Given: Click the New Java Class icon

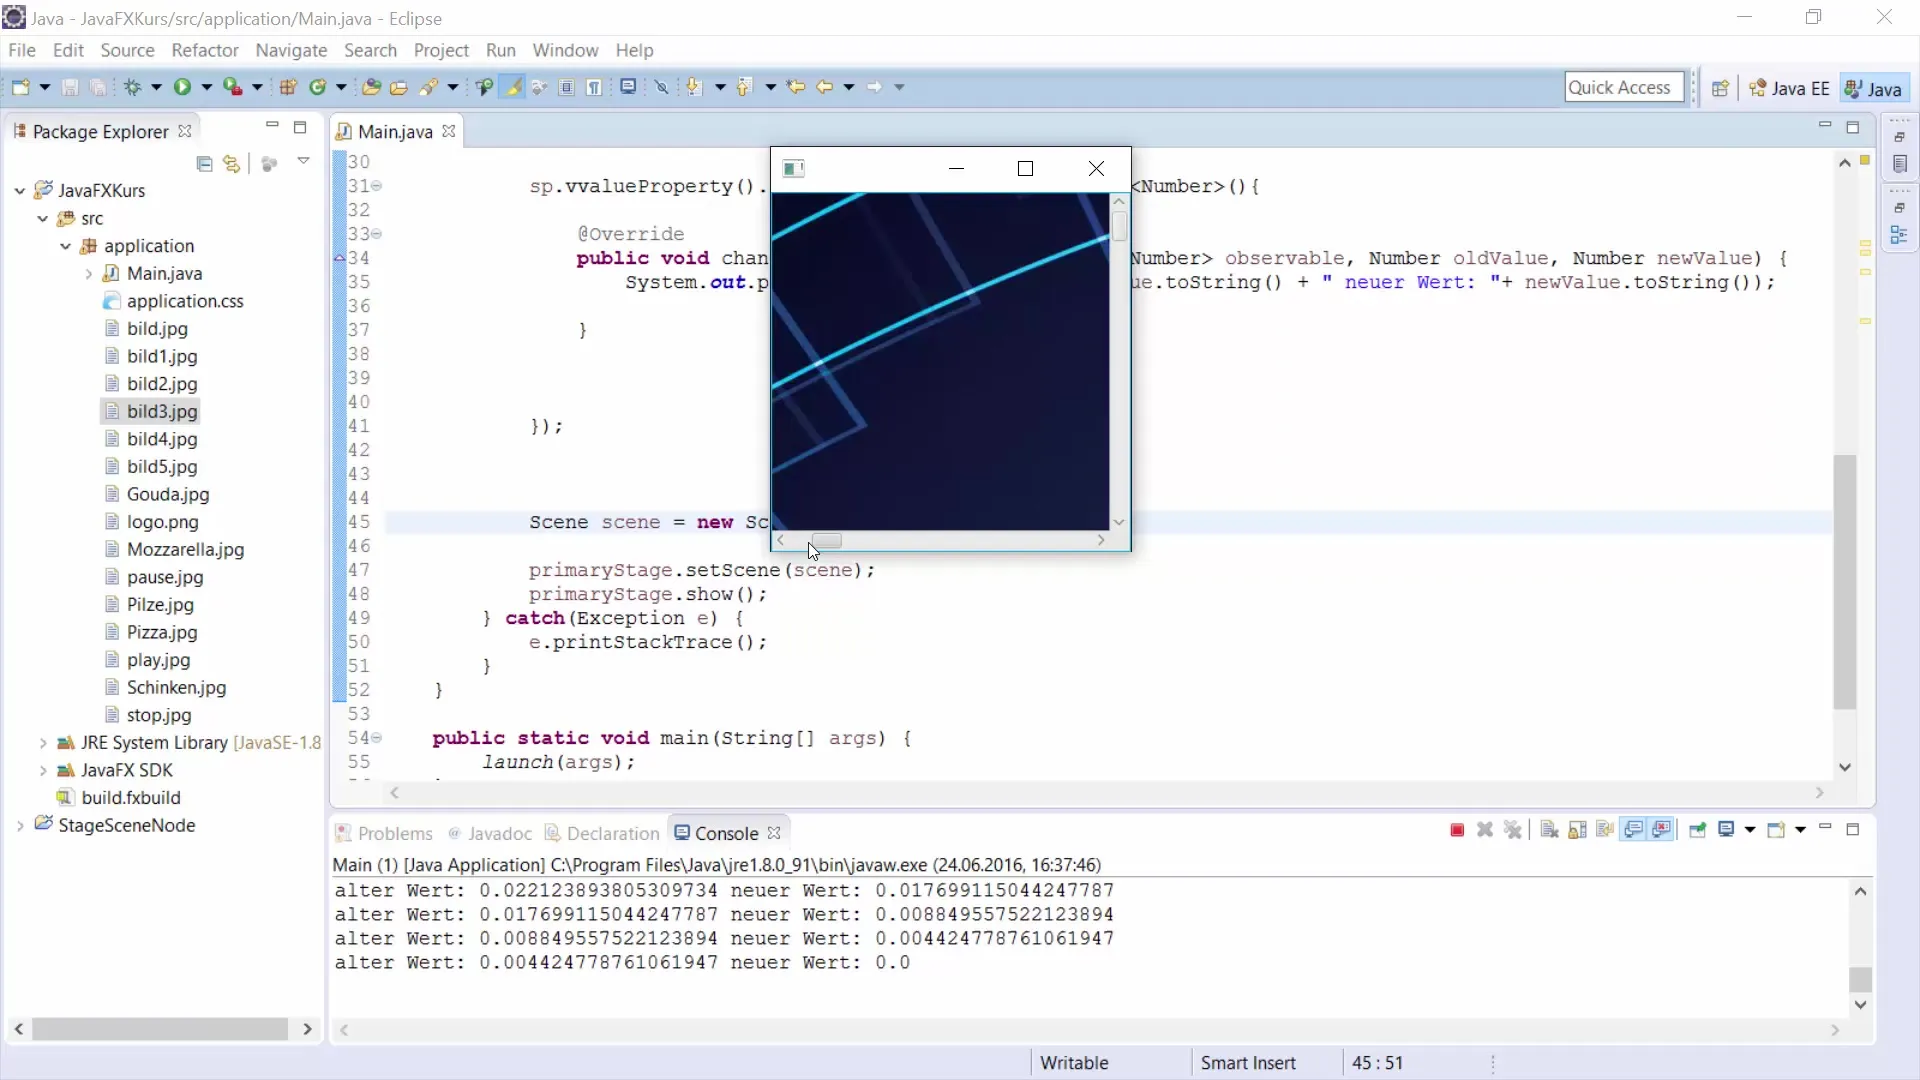Looking at the screenshot, I should [318, 87].
